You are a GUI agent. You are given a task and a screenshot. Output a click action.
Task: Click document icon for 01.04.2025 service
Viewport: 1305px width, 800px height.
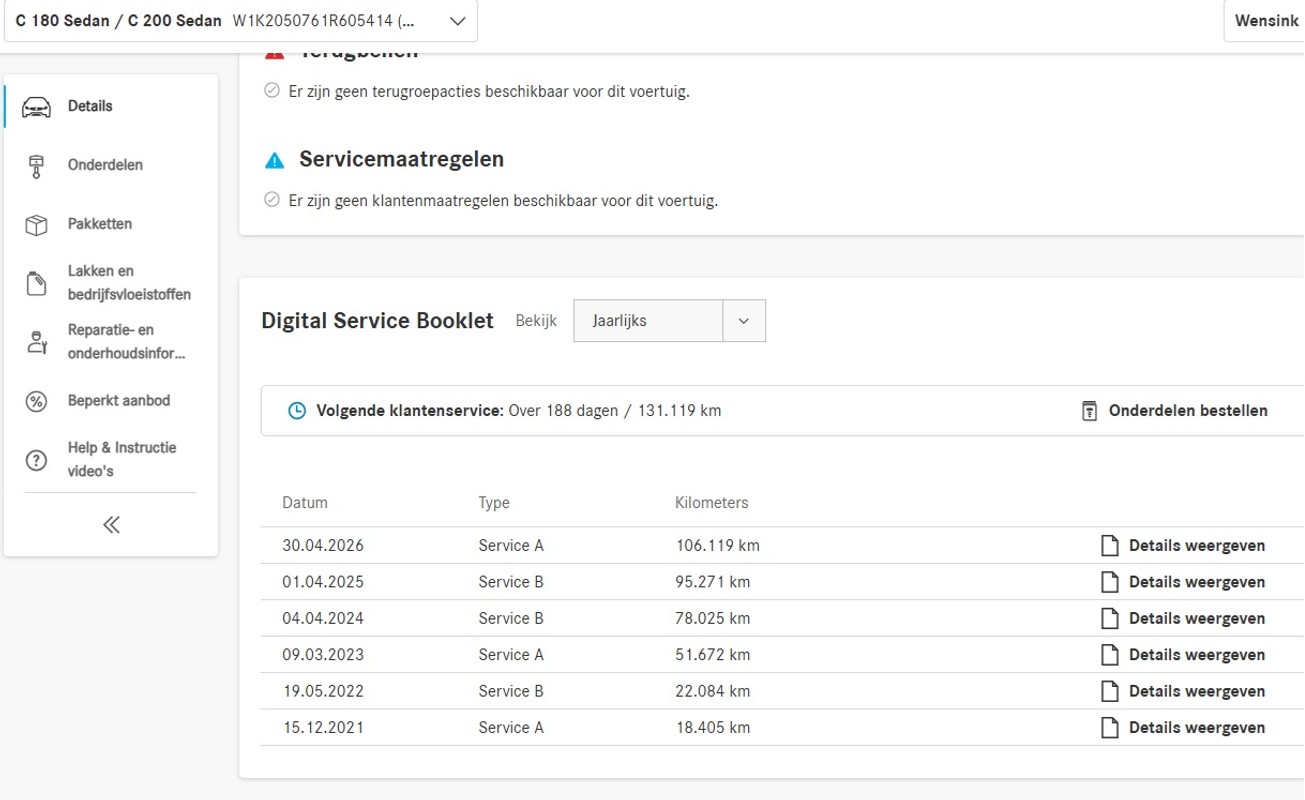pos(1109,582)
